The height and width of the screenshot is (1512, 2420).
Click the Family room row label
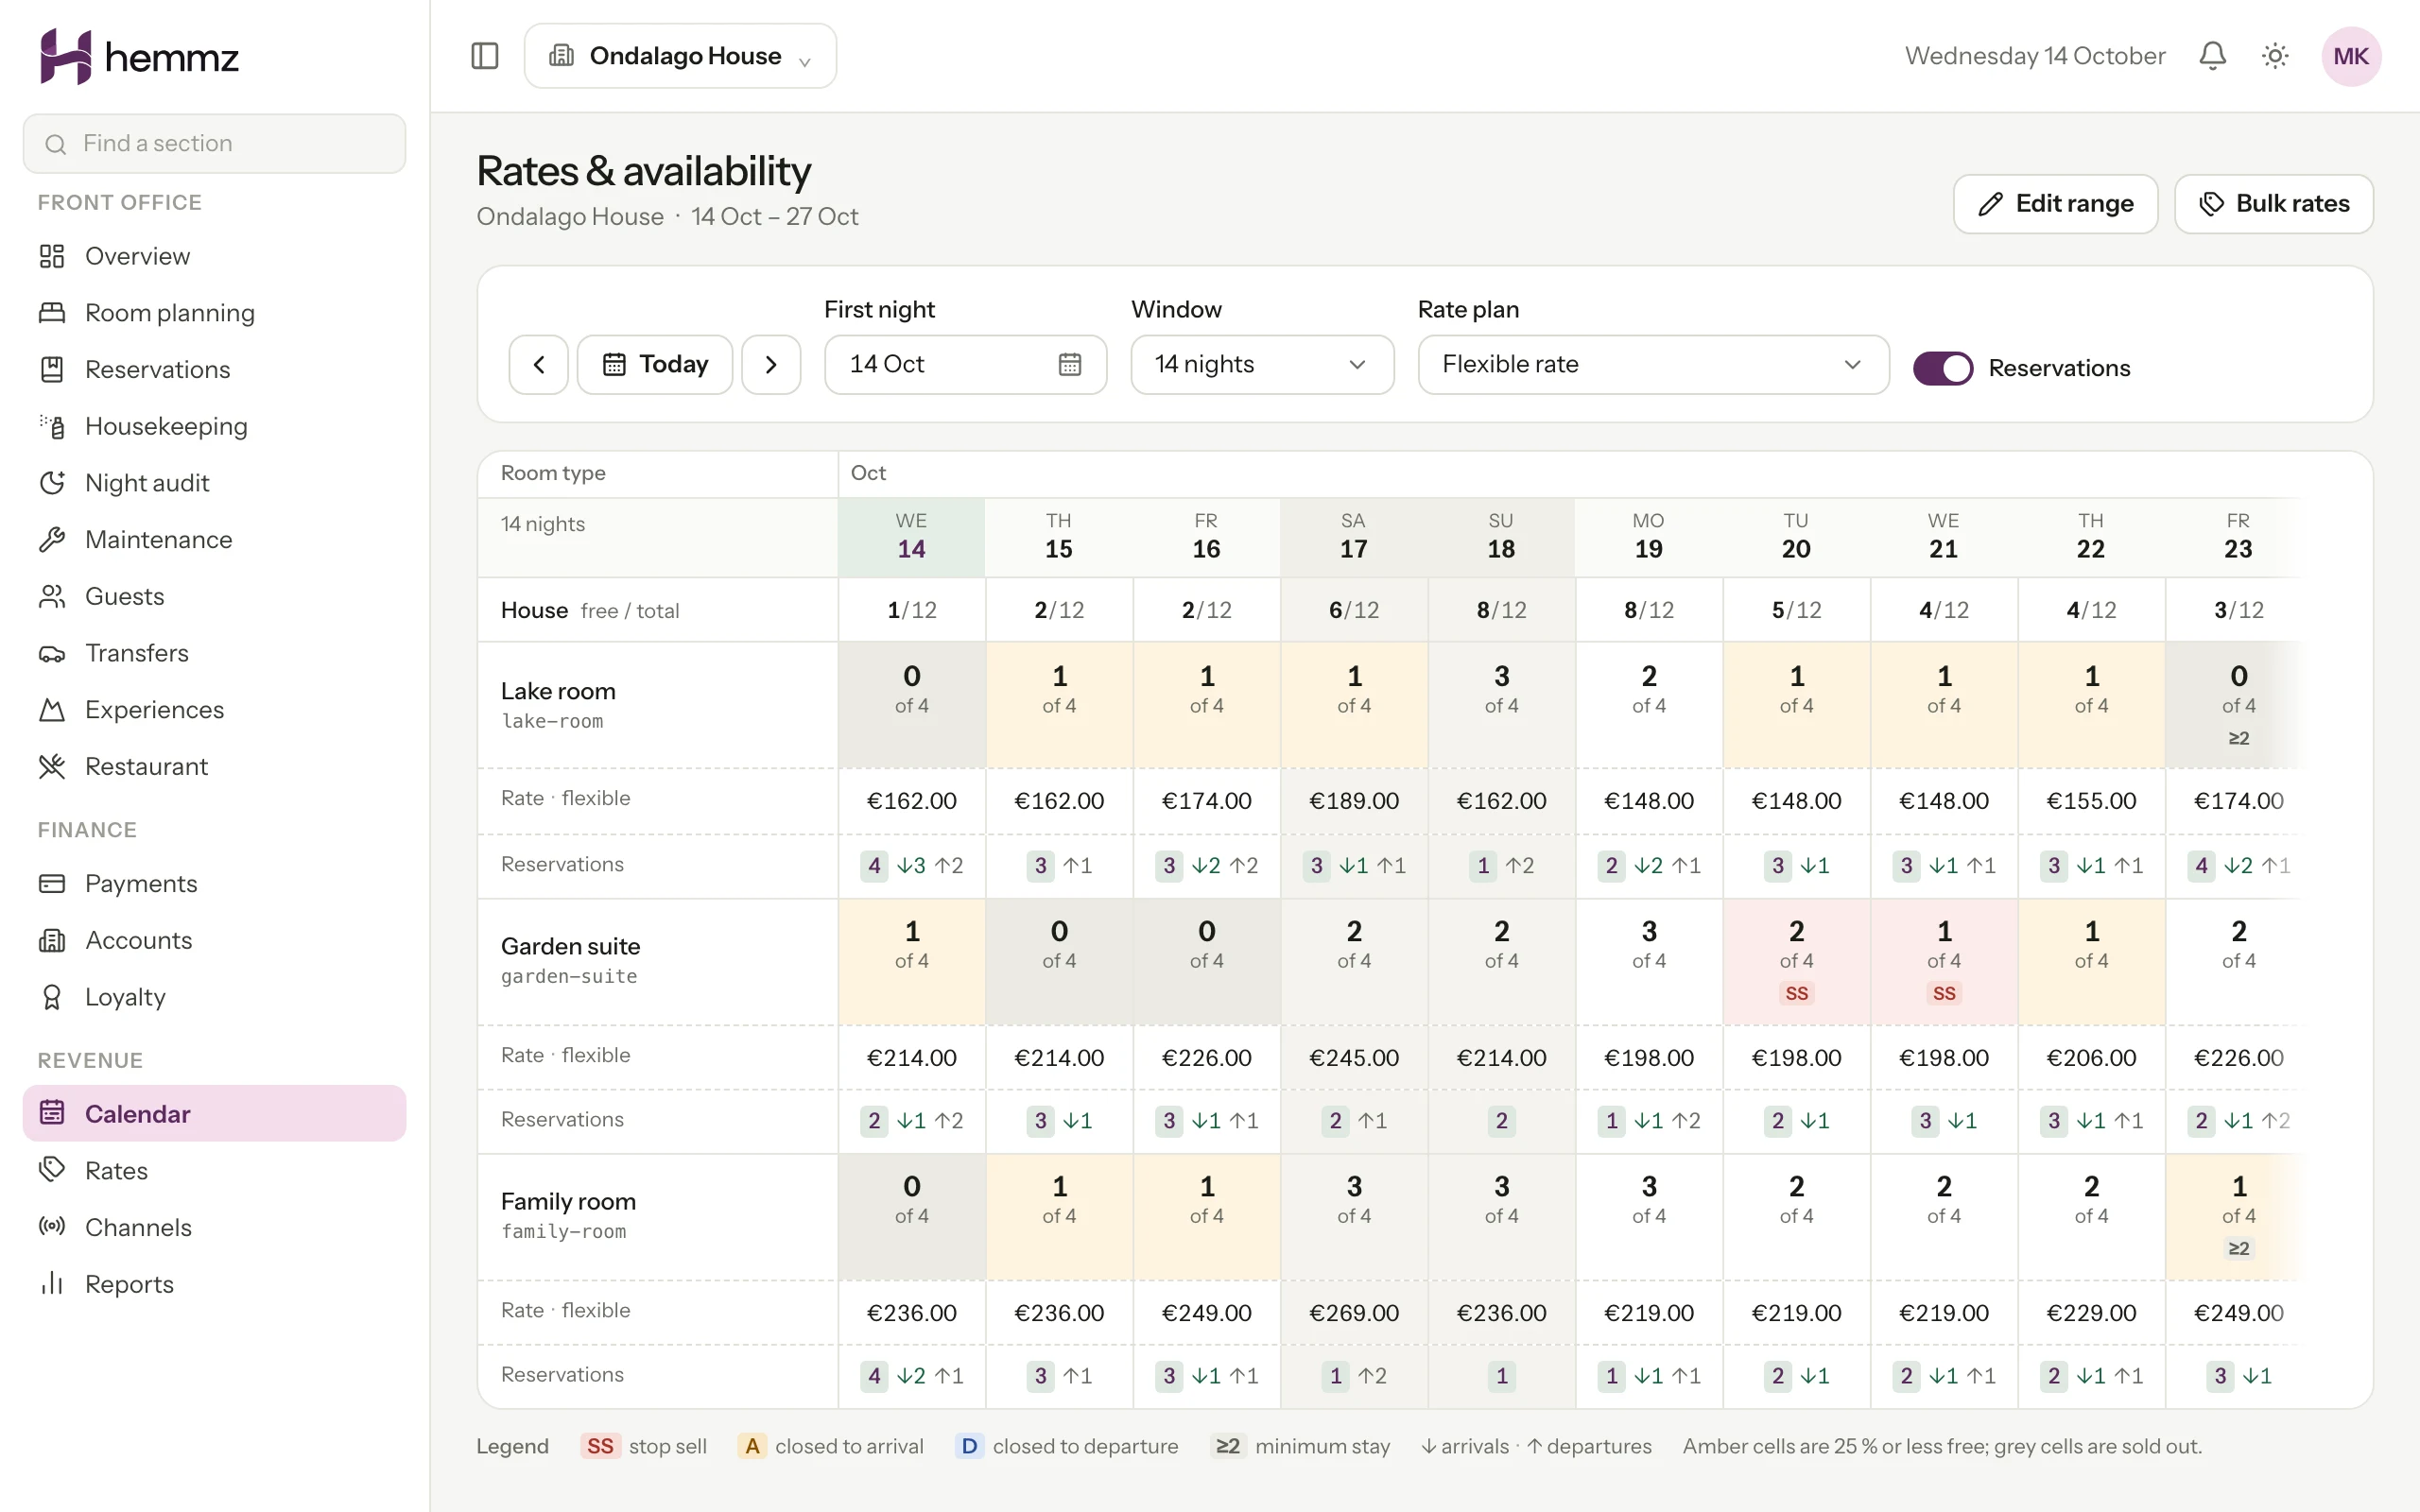(x=658, y=1217)
